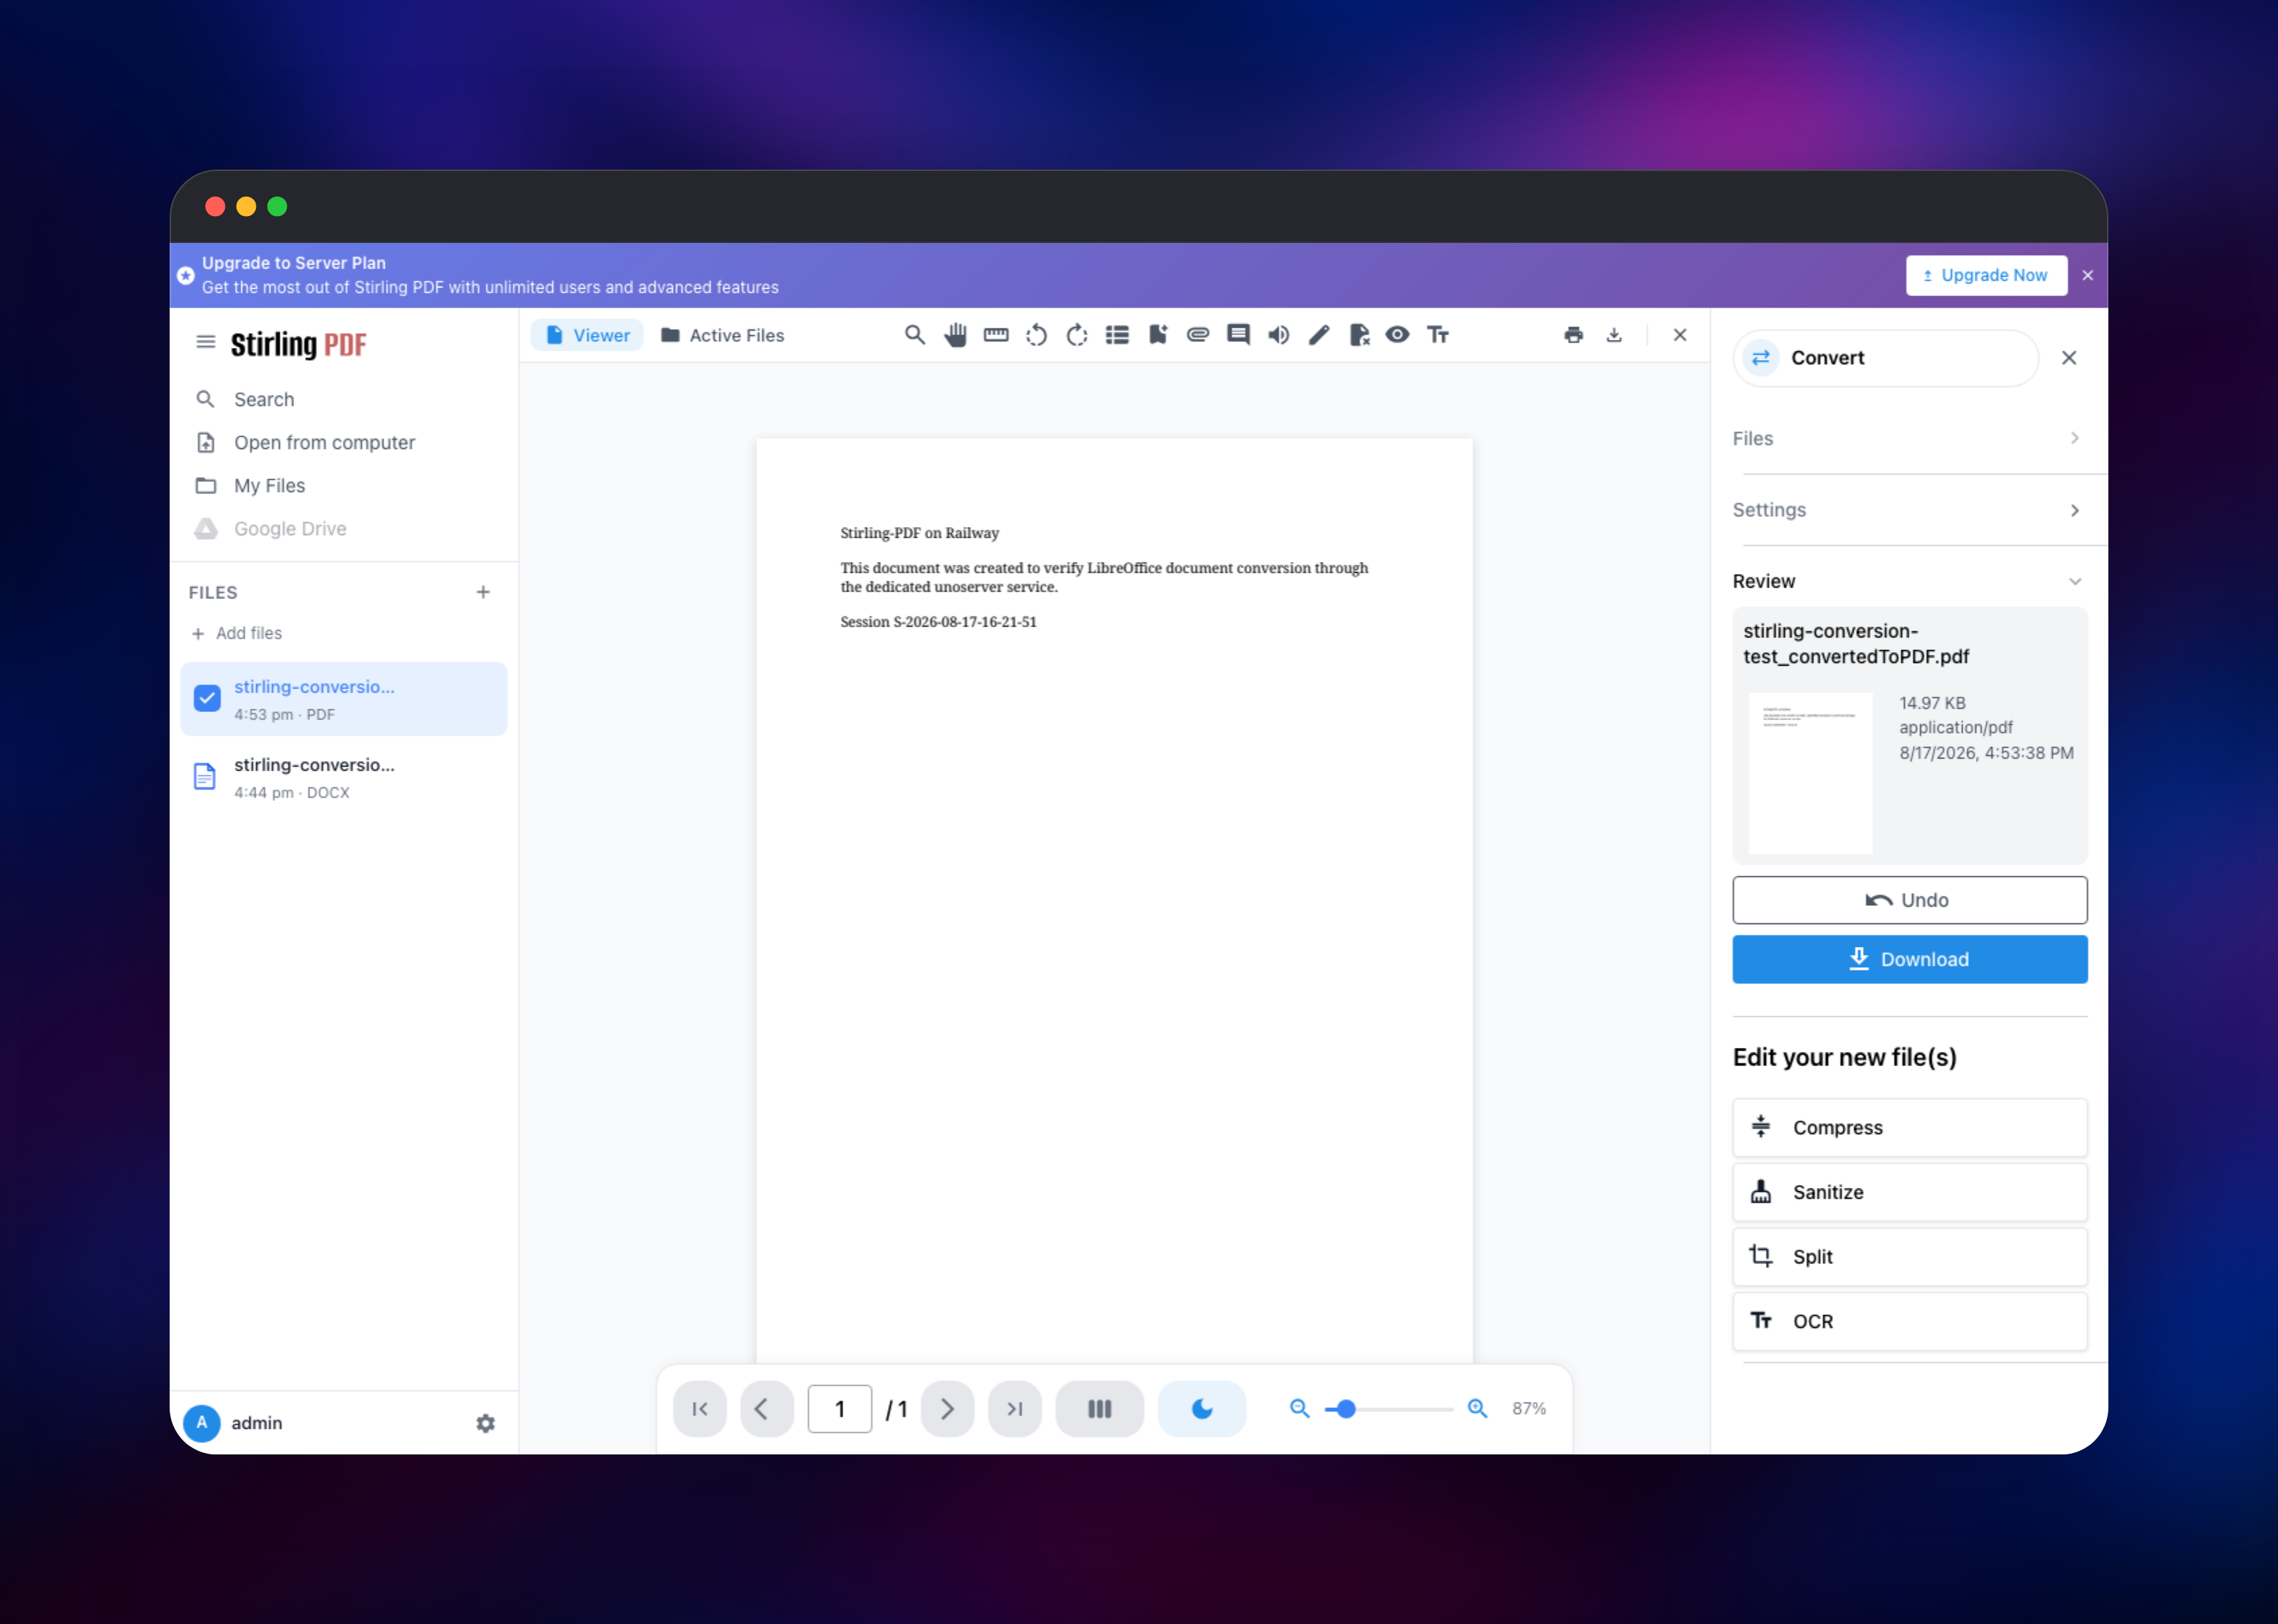This screenshot has height=1624, width=2278.
Task: Go to first page
Action: (700, 1408)
